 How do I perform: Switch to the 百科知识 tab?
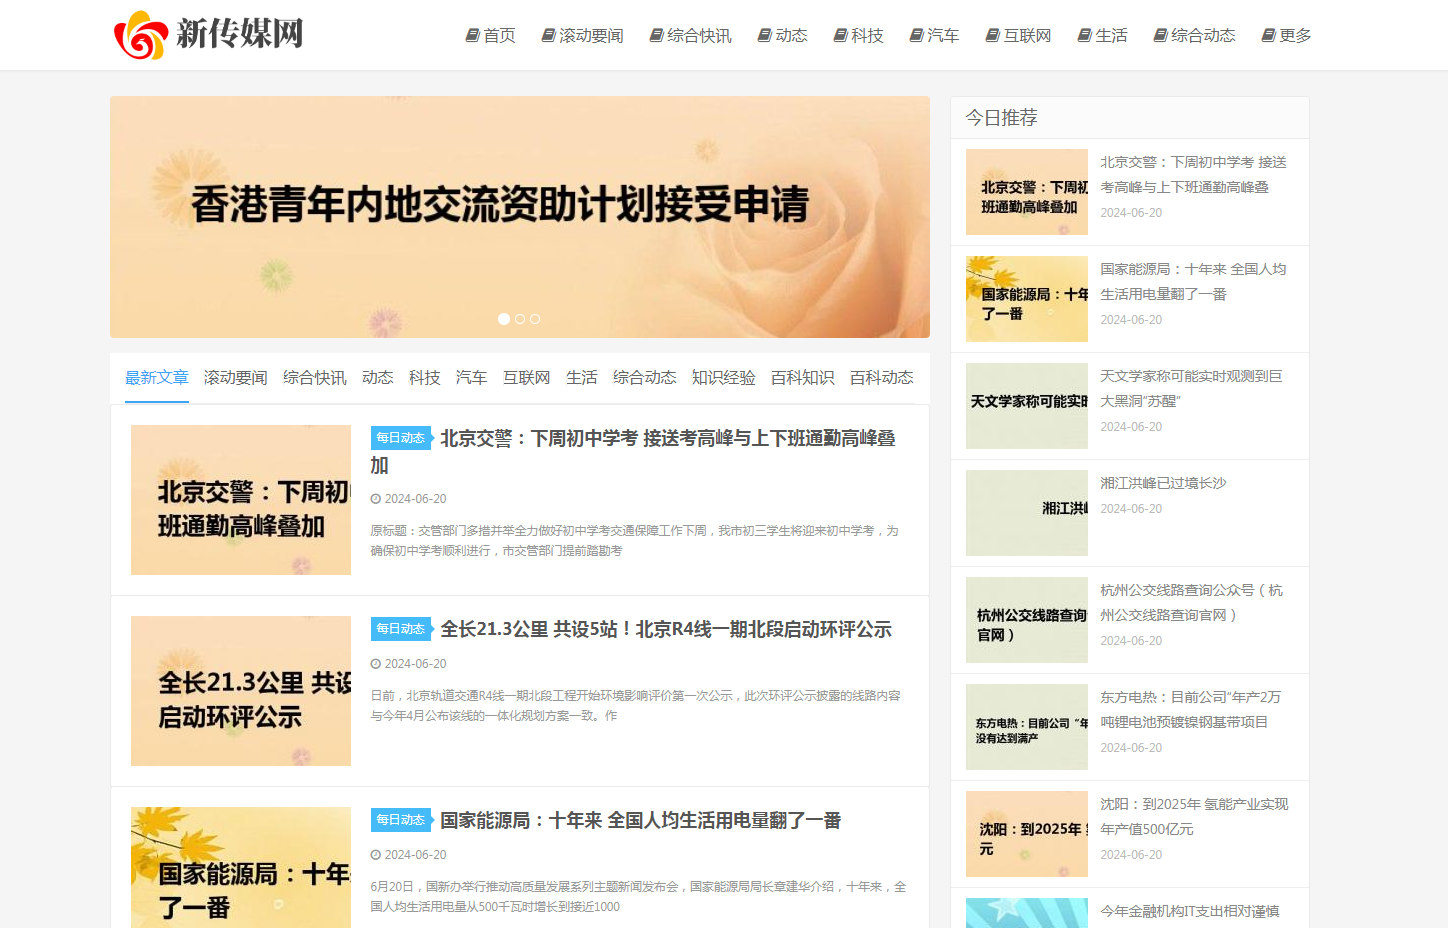tap(803, 377)
